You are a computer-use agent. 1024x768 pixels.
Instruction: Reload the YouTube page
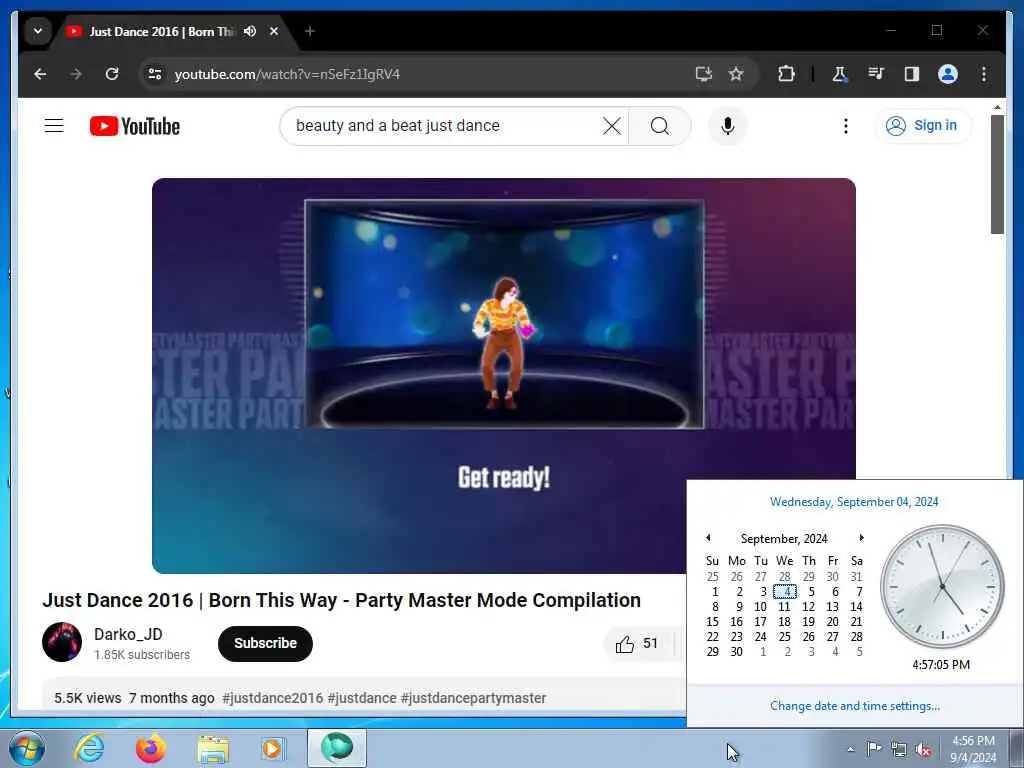point(112,74)
